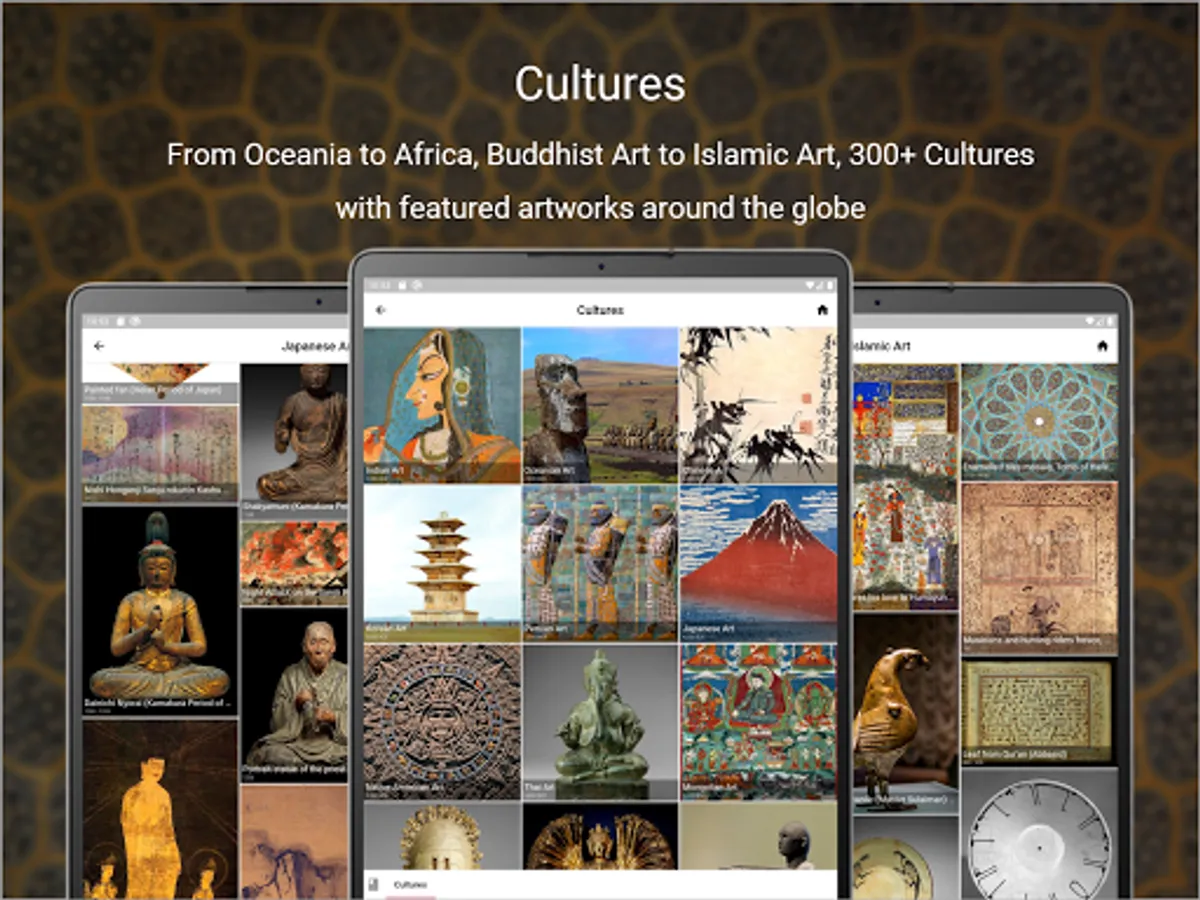1200x900 pixels.
Task: Open the Leaf from Qur'an manuscript artwork
Action: tap(1039, 711)
